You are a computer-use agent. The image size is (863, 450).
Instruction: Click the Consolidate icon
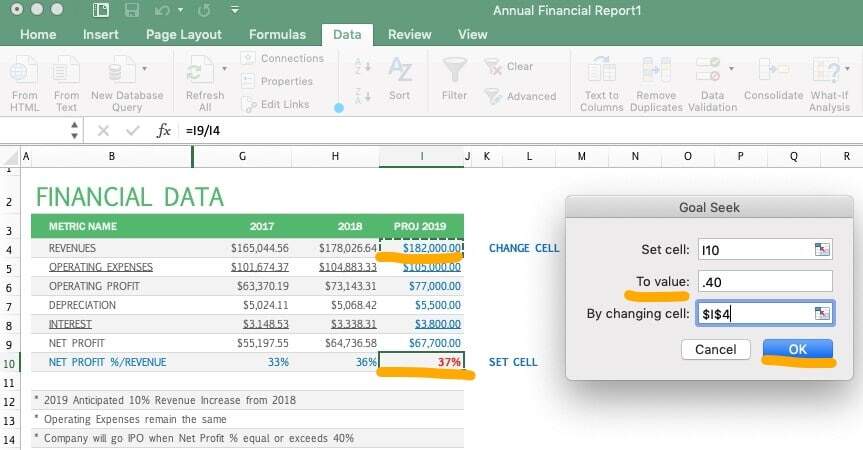773,70
